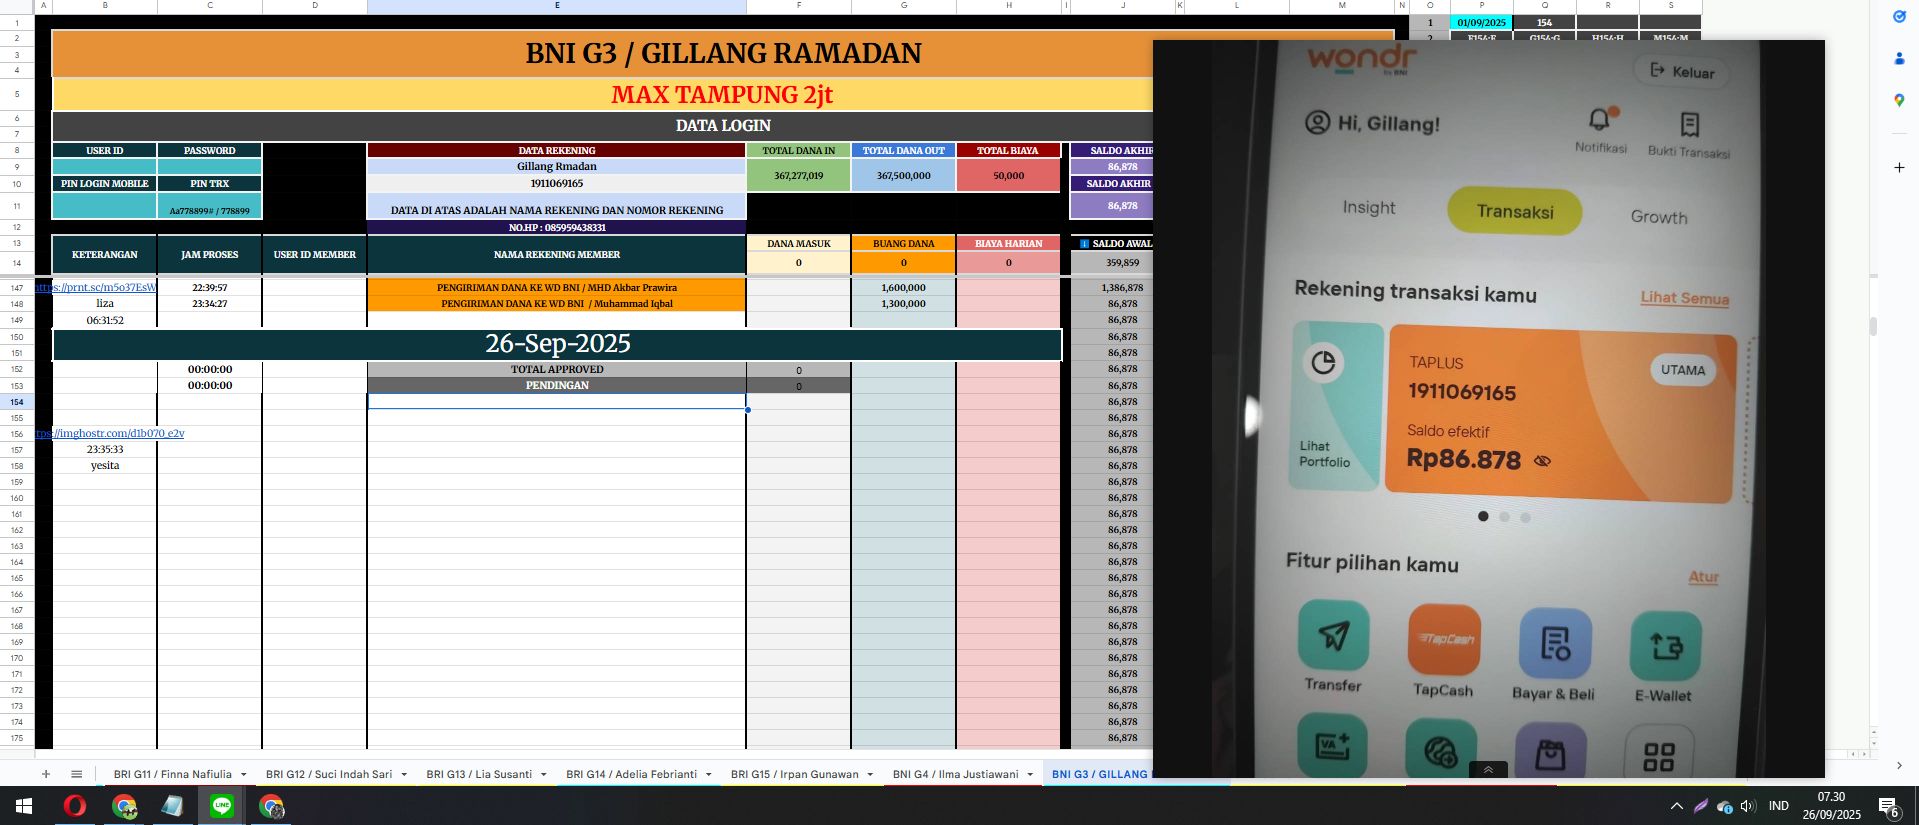Image resolution: width=1919 pixels, height=825 pixels.
Task: Hide side panel using bottom-right chevron
Action: (1899, 766)
